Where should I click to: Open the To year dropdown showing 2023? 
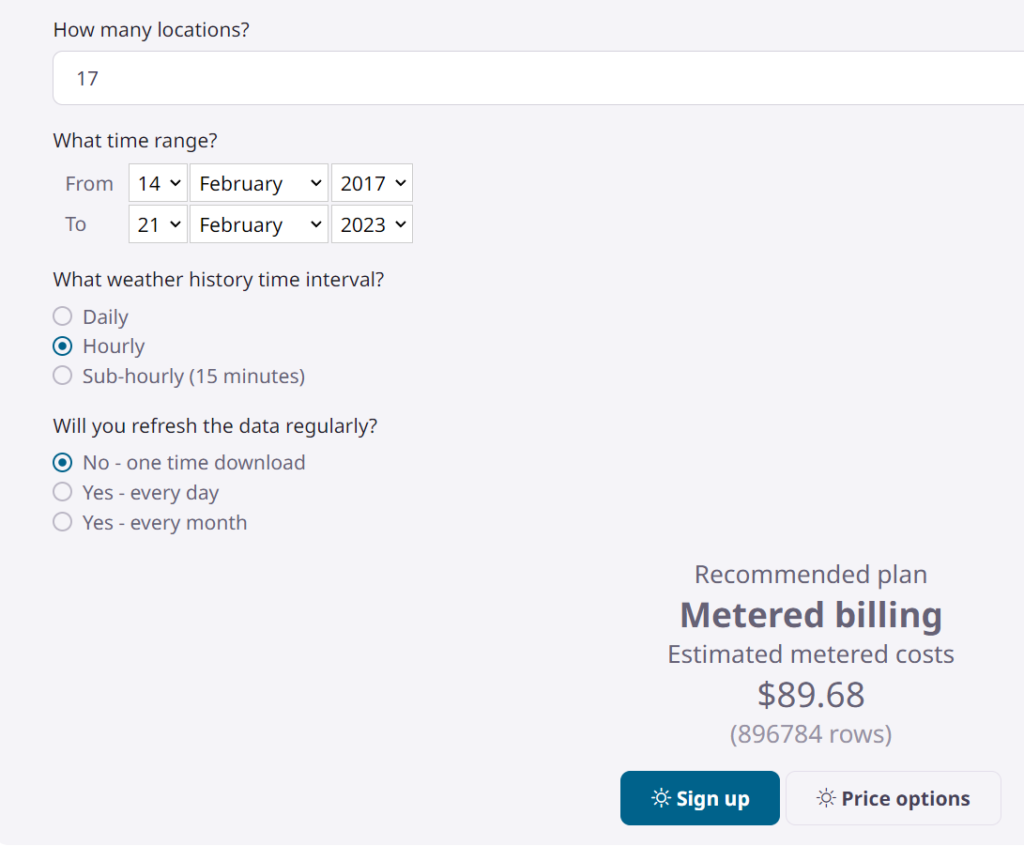point(371,224)
